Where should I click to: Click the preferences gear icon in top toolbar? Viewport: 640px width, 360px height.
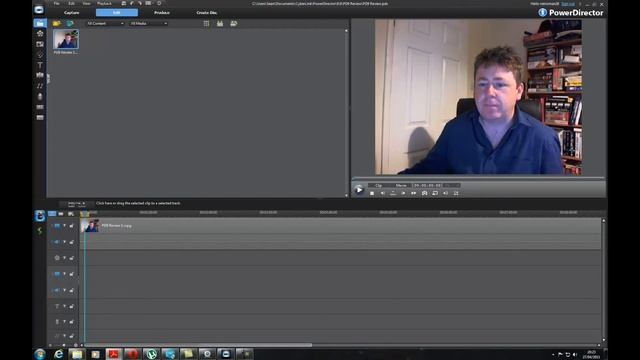[x=159, y=3]
